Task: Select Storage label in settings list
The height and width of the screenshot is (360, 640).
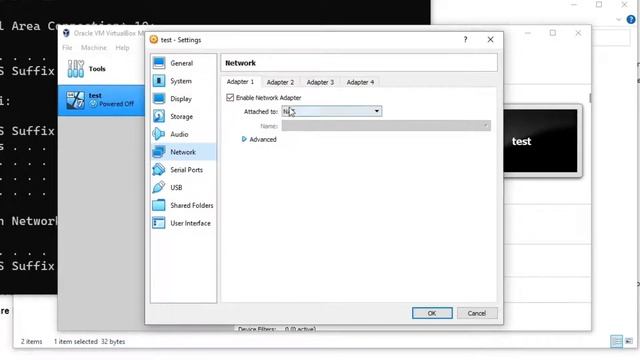Action: pos(182,116)
